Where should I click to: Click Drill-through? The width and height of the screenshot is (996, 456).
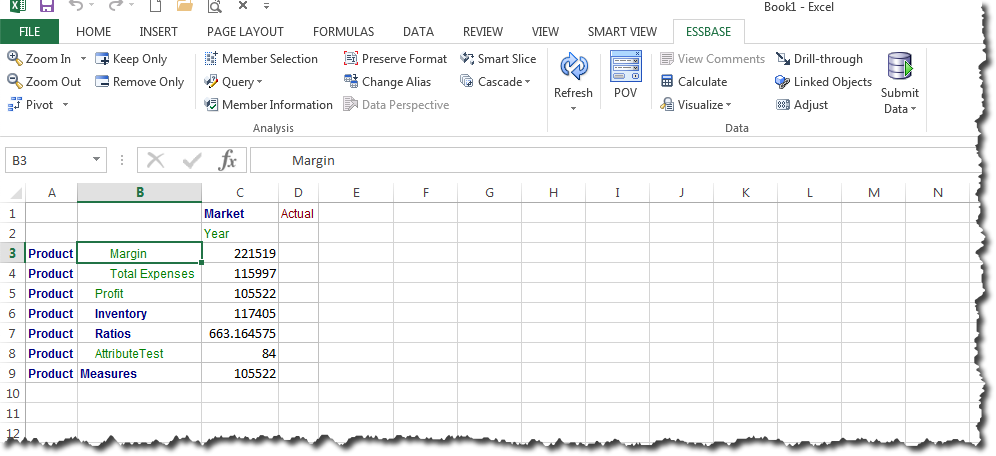click(819, 58)
